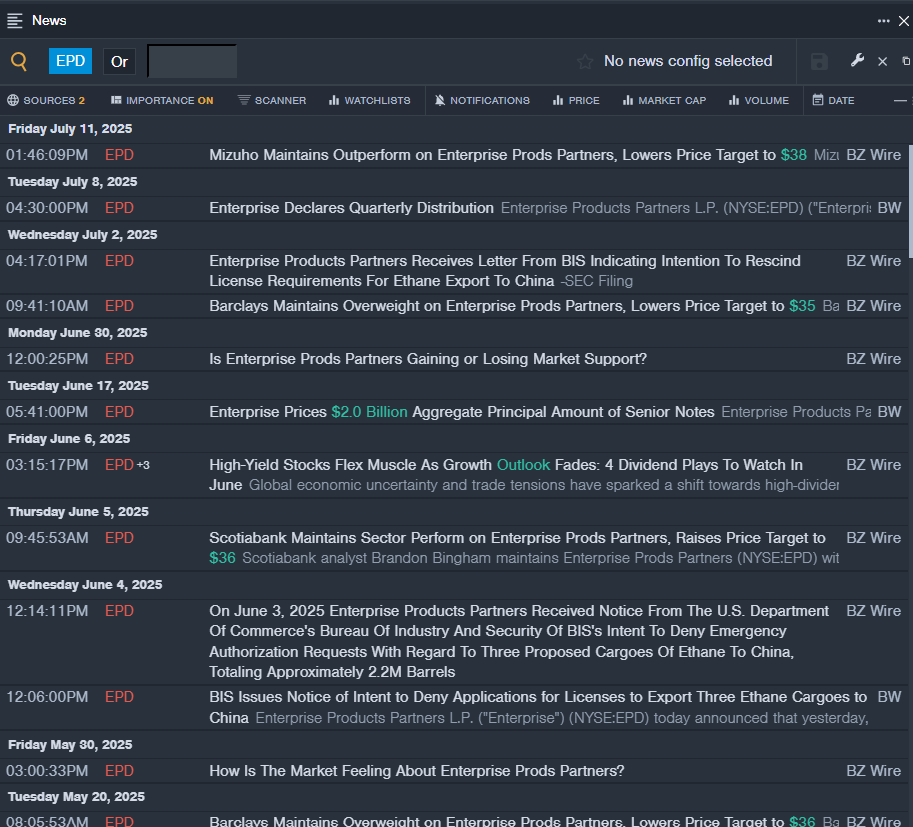
Task: Click EPD ticker in 03:00:33PM row
Action: pyautogui.click(x=119, y=771)
